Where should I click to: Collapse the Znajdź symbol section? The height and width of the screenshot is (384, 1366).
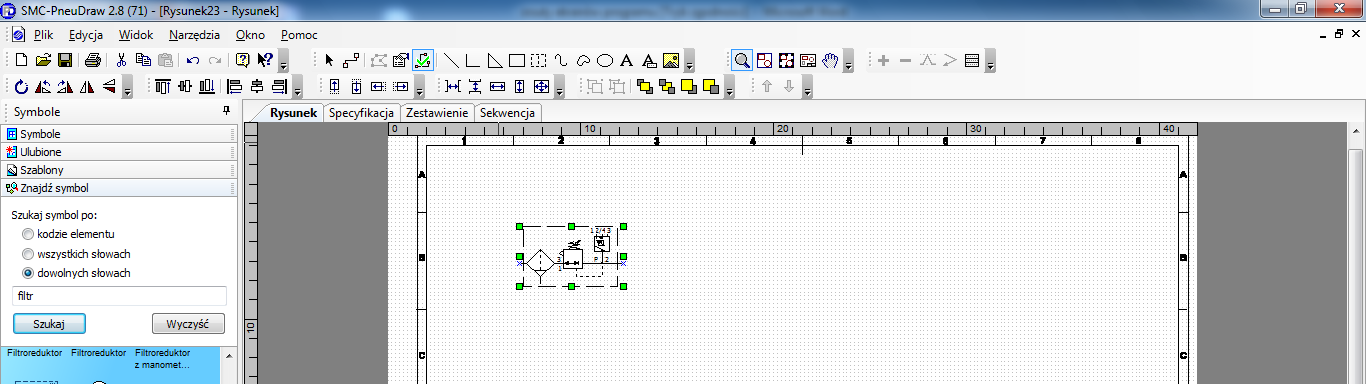tap(118, 188)
